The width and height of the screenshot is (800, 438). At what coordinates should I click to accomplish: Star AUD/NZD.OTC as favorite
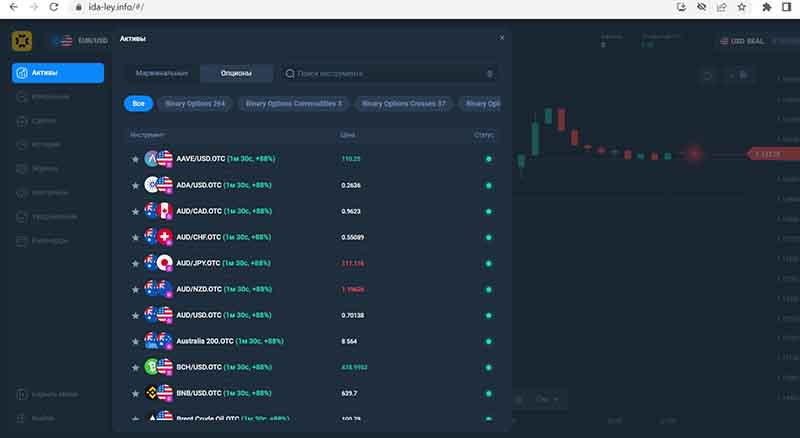[135, 289]
